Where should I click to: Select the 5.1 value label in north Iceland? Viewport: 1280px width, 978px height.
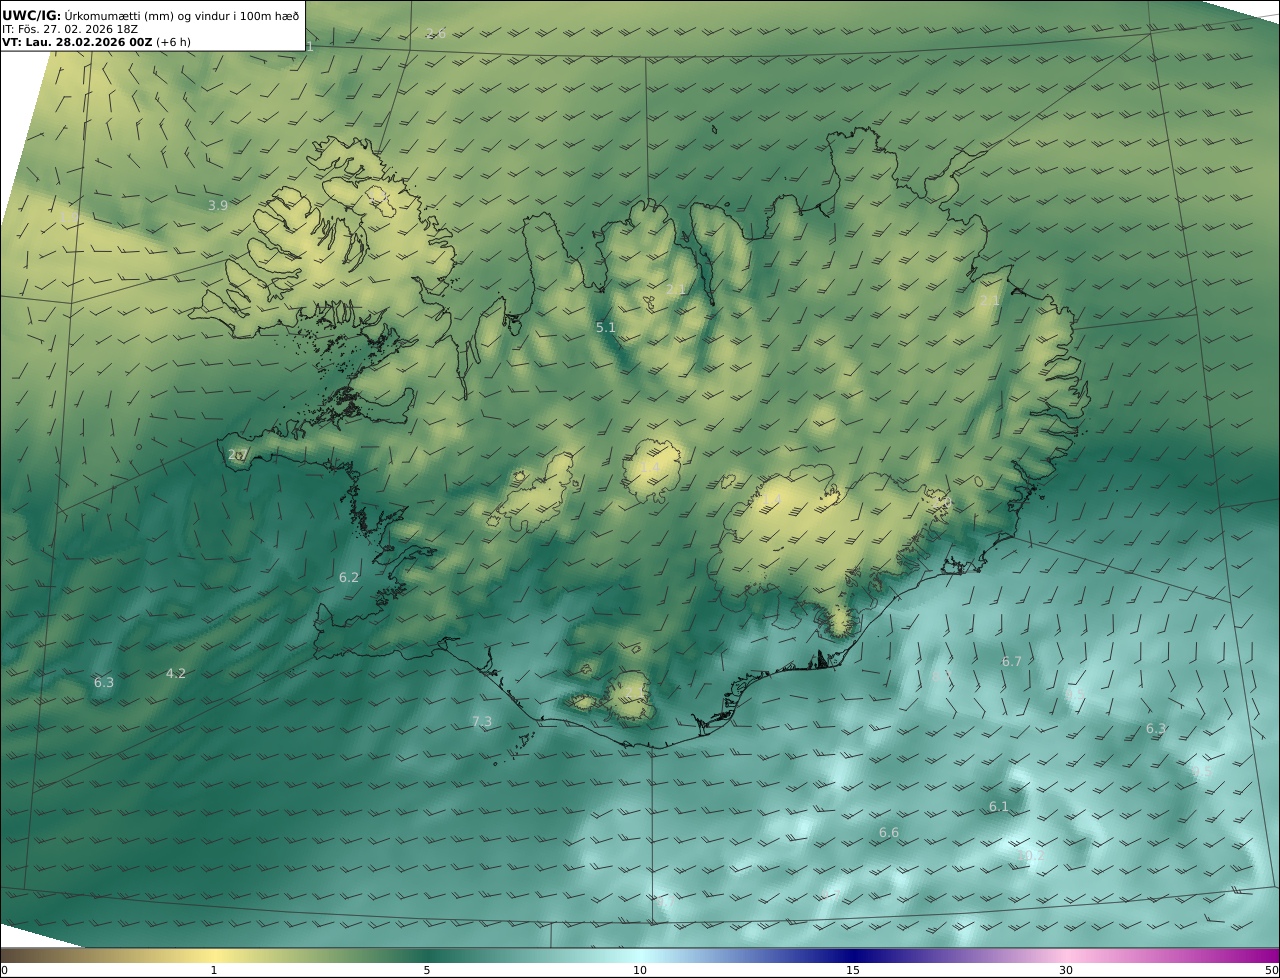[x=606, y=327]
